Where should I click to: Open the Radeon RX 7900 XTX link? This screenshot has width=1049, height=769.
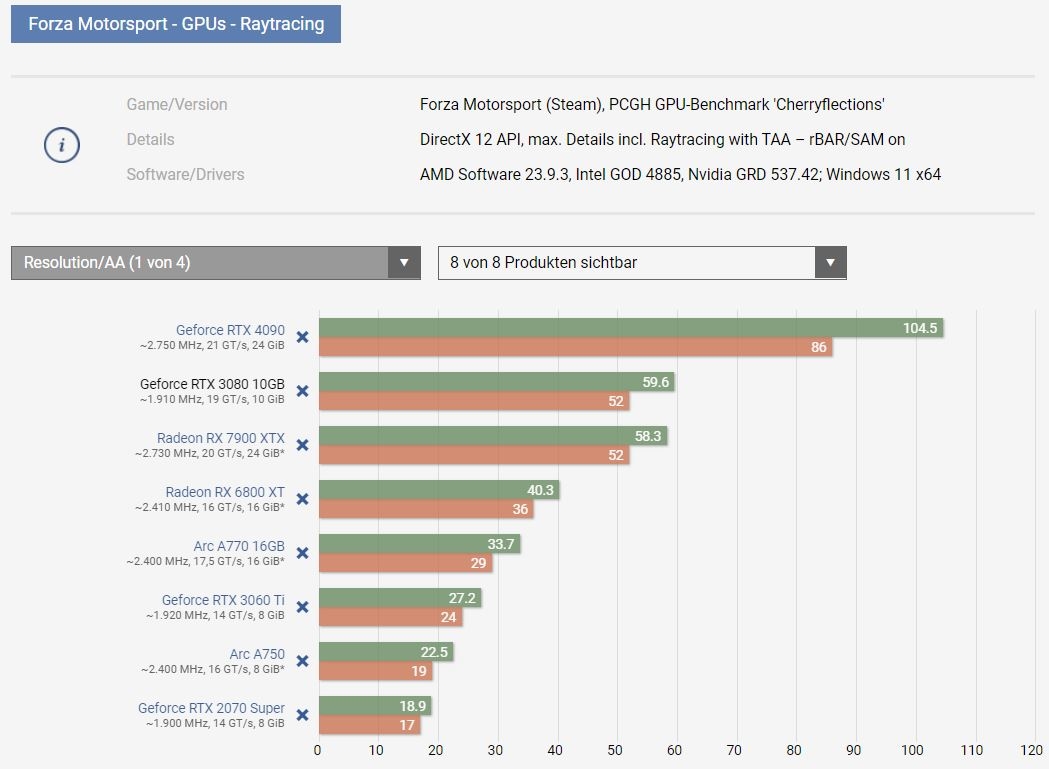tap(221, 438)
